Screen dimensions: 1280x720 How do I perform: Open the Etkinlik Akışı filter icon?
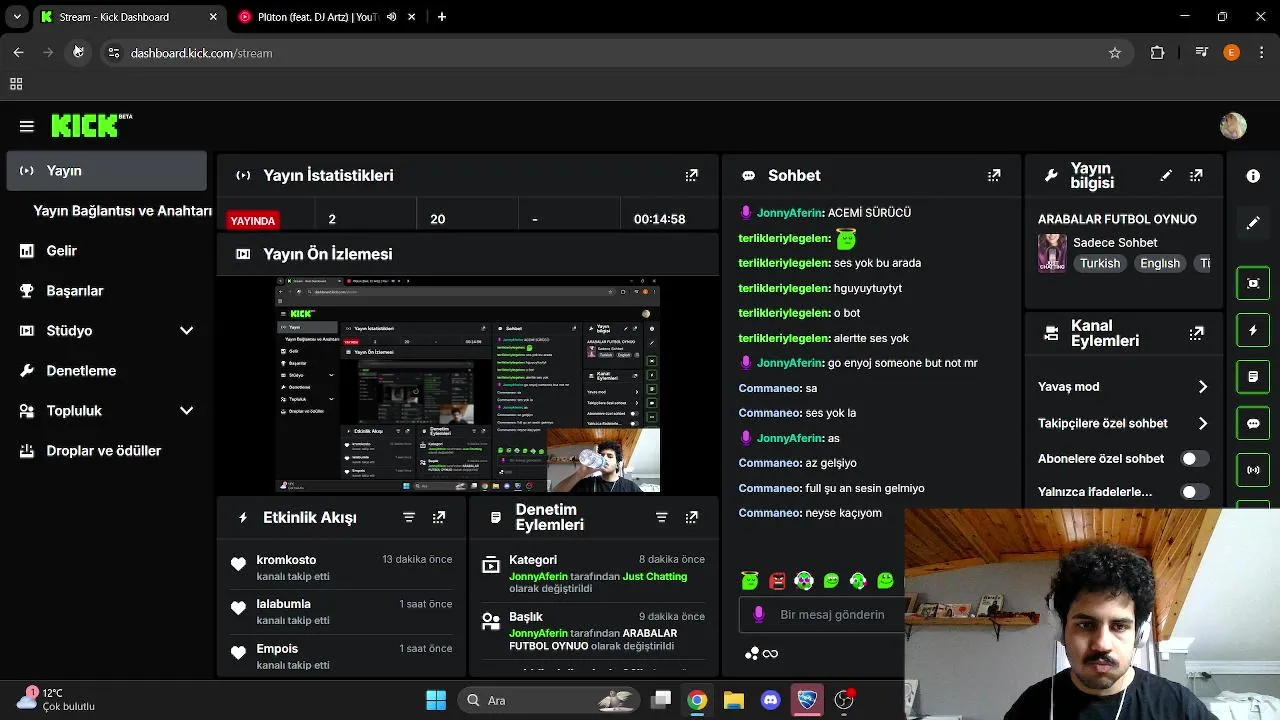tap(409, 517)
